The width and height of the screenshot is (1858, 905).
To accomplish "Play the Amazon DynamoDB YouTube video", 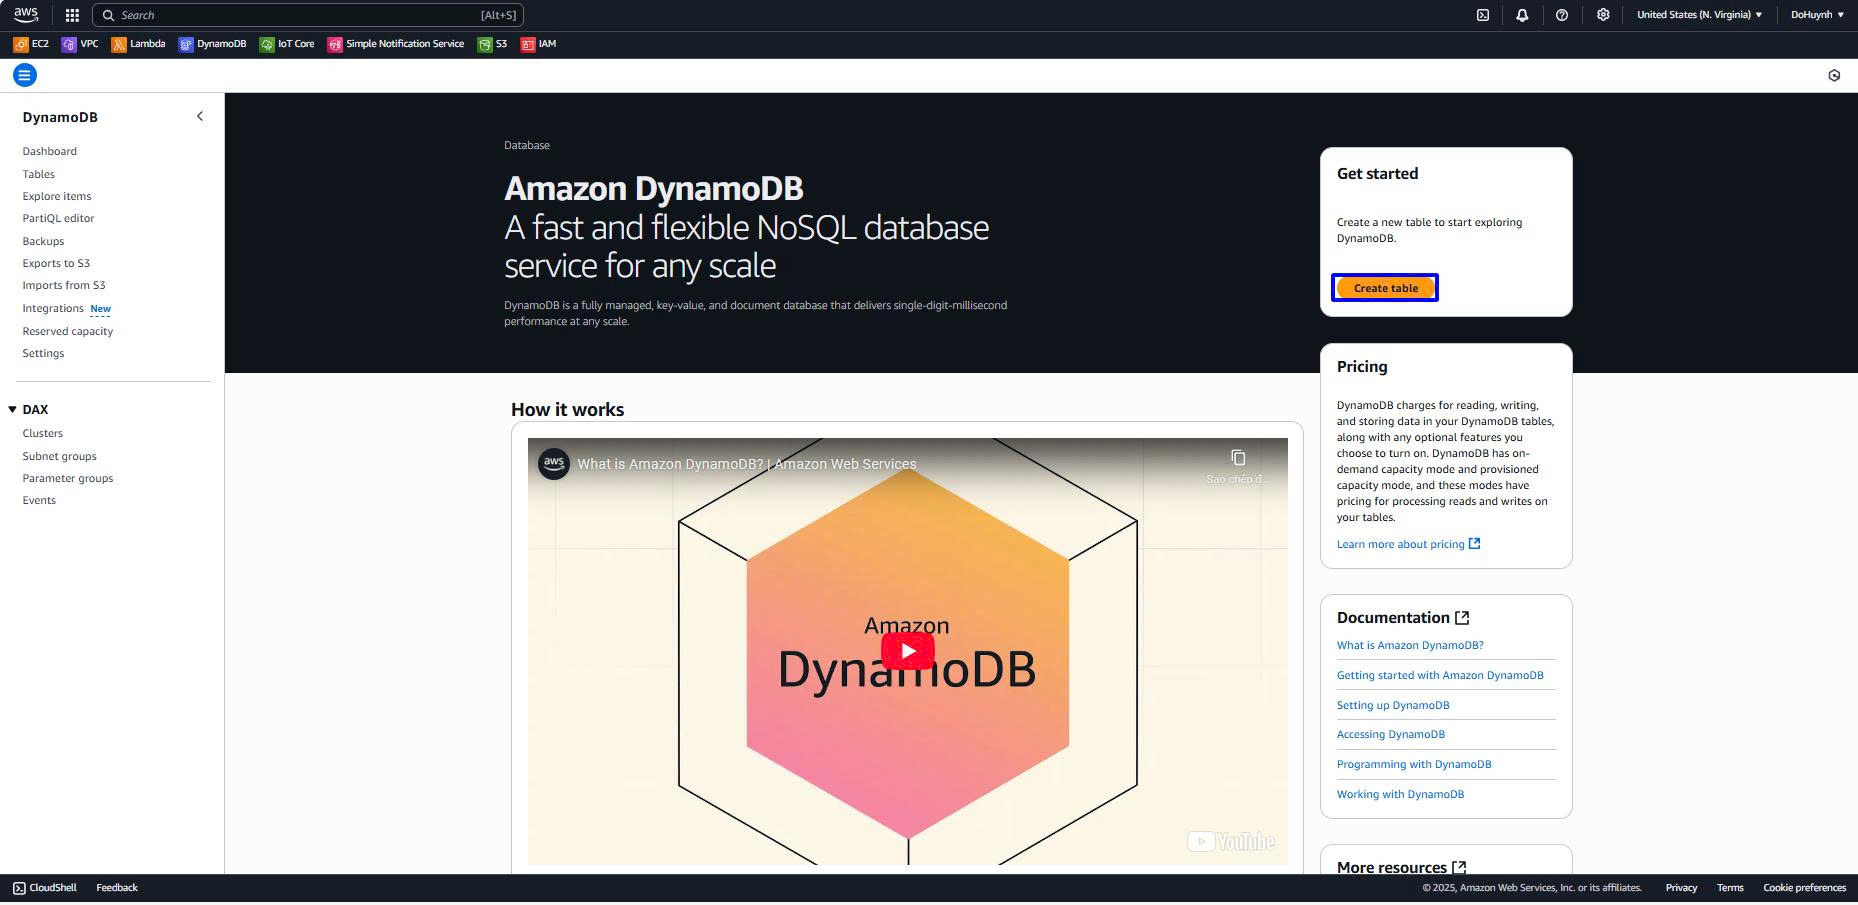I will pos(907,651).
